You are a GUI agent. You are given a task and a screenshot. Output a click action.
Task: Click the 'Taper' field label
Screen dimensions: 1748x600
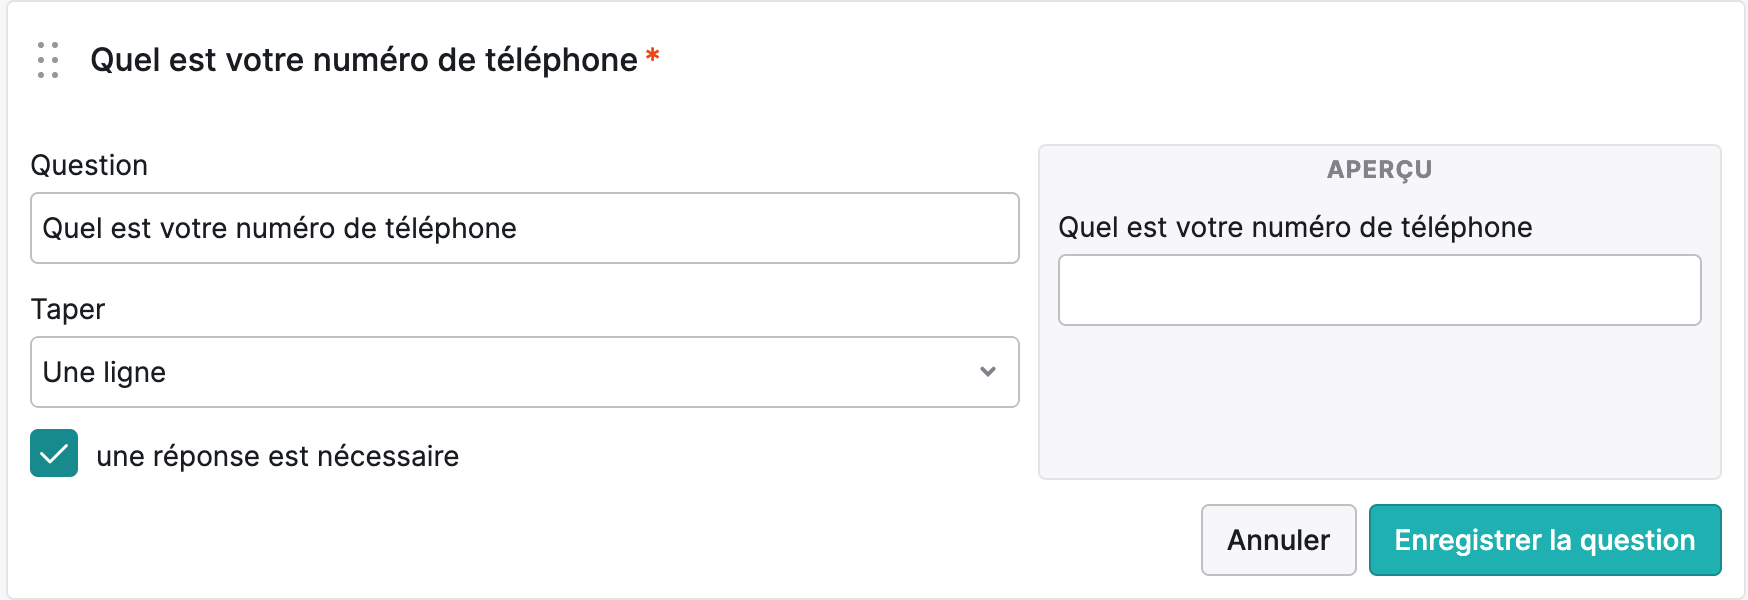68,309
